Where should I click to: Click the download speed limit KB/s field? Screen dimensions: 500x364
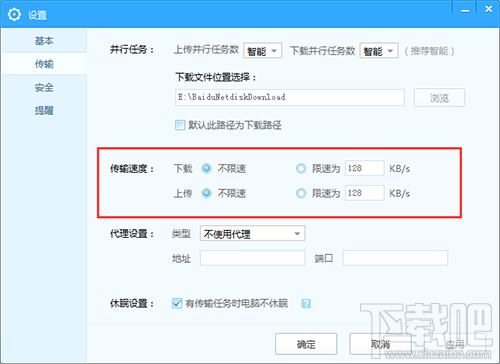tap(364, 168)
